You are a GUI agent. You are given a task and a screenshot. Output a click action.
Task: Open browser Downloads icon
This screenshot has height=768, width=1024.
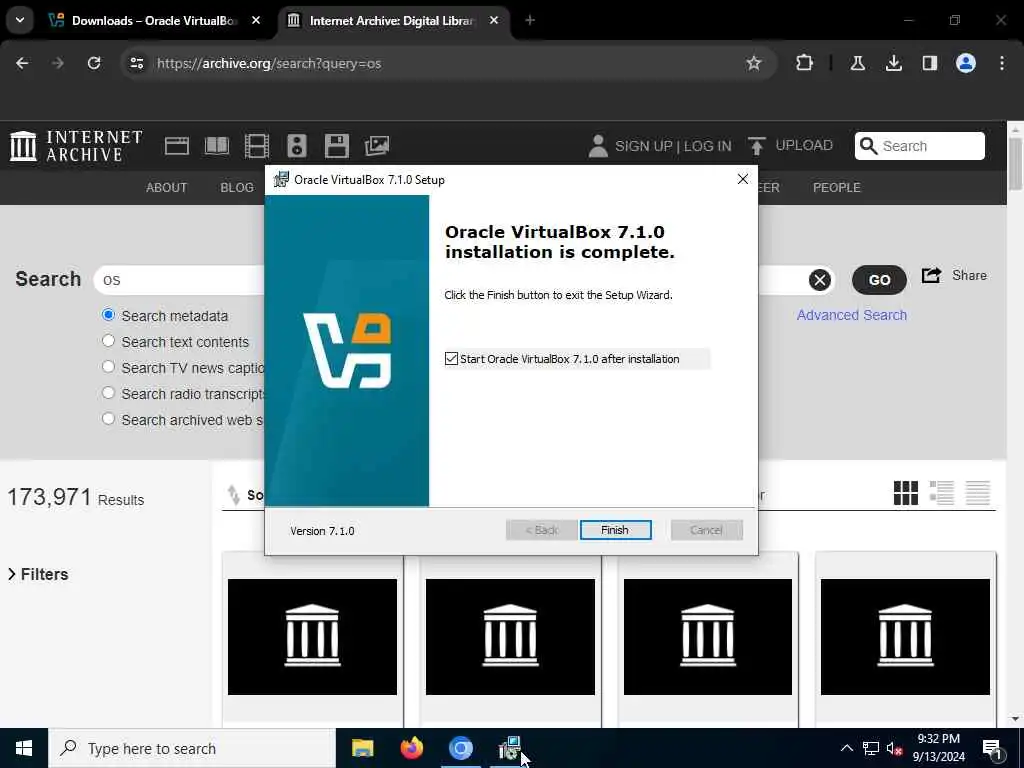click(x=893, y=63)
